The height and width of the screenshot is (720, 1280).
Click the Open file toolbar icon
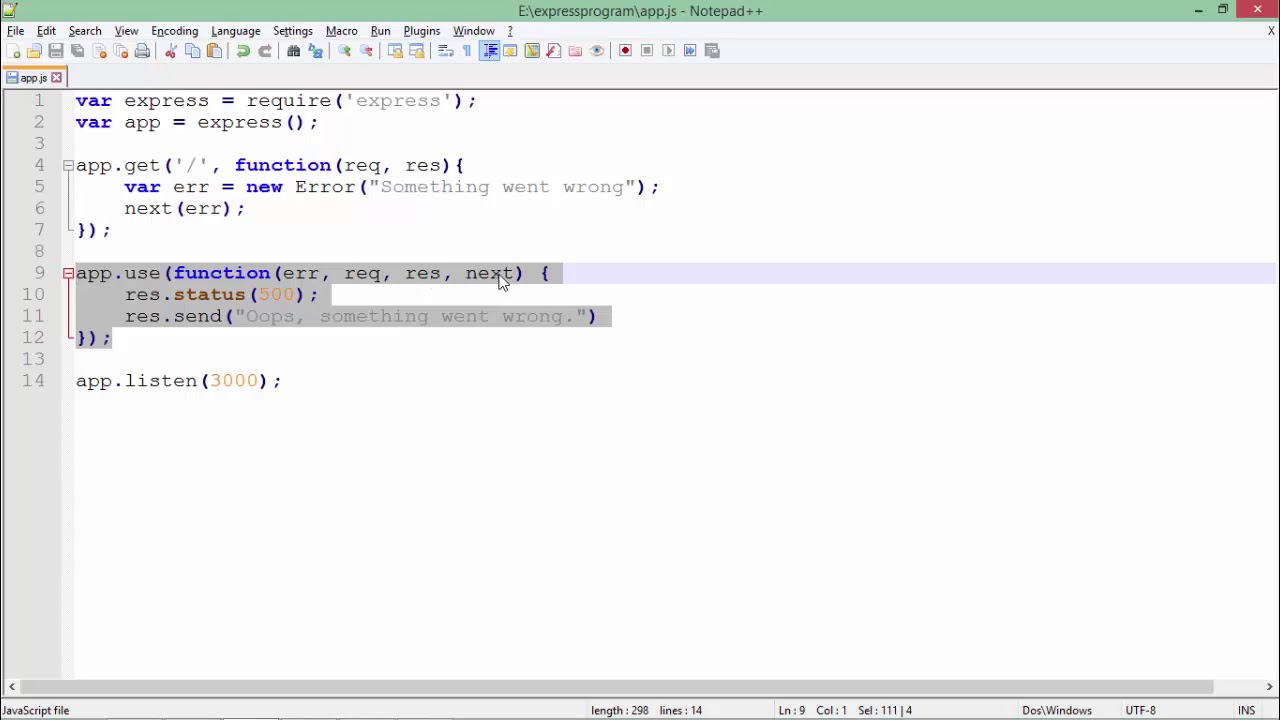coord(34,51)
